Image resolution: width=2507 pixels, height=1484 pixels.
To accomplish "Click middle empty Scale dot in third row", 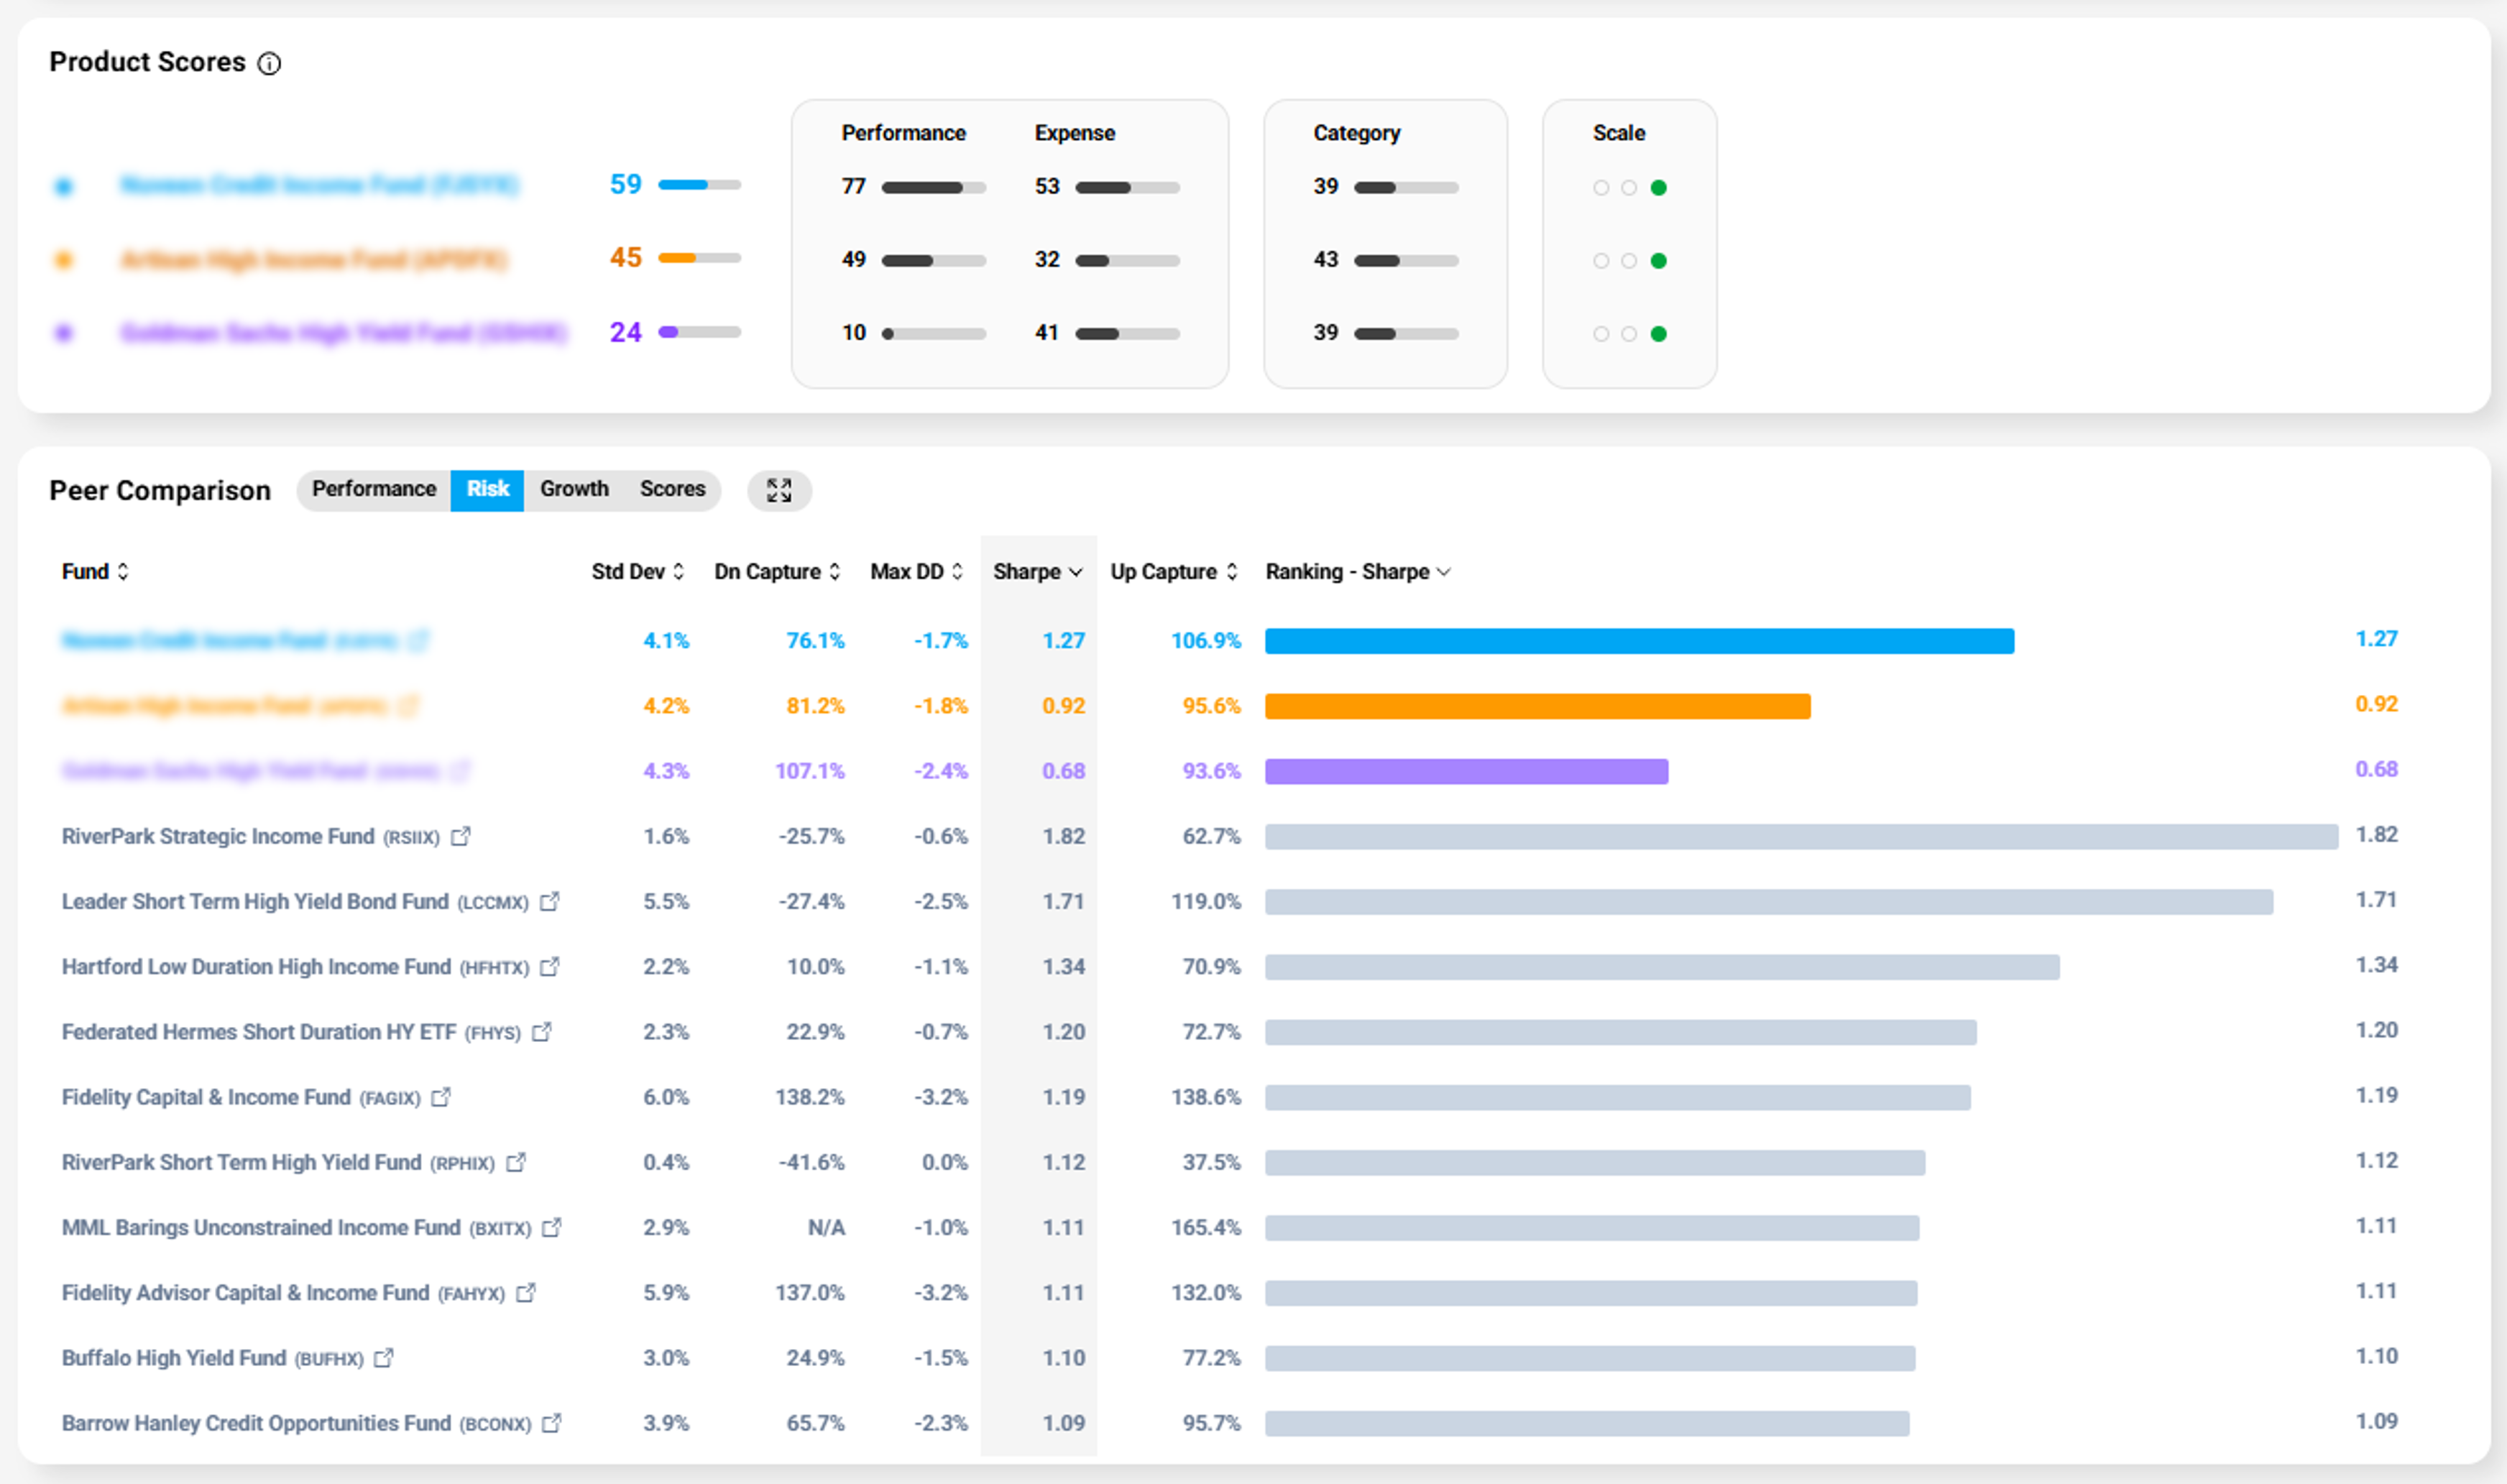I will click(x=1629, y=334).
